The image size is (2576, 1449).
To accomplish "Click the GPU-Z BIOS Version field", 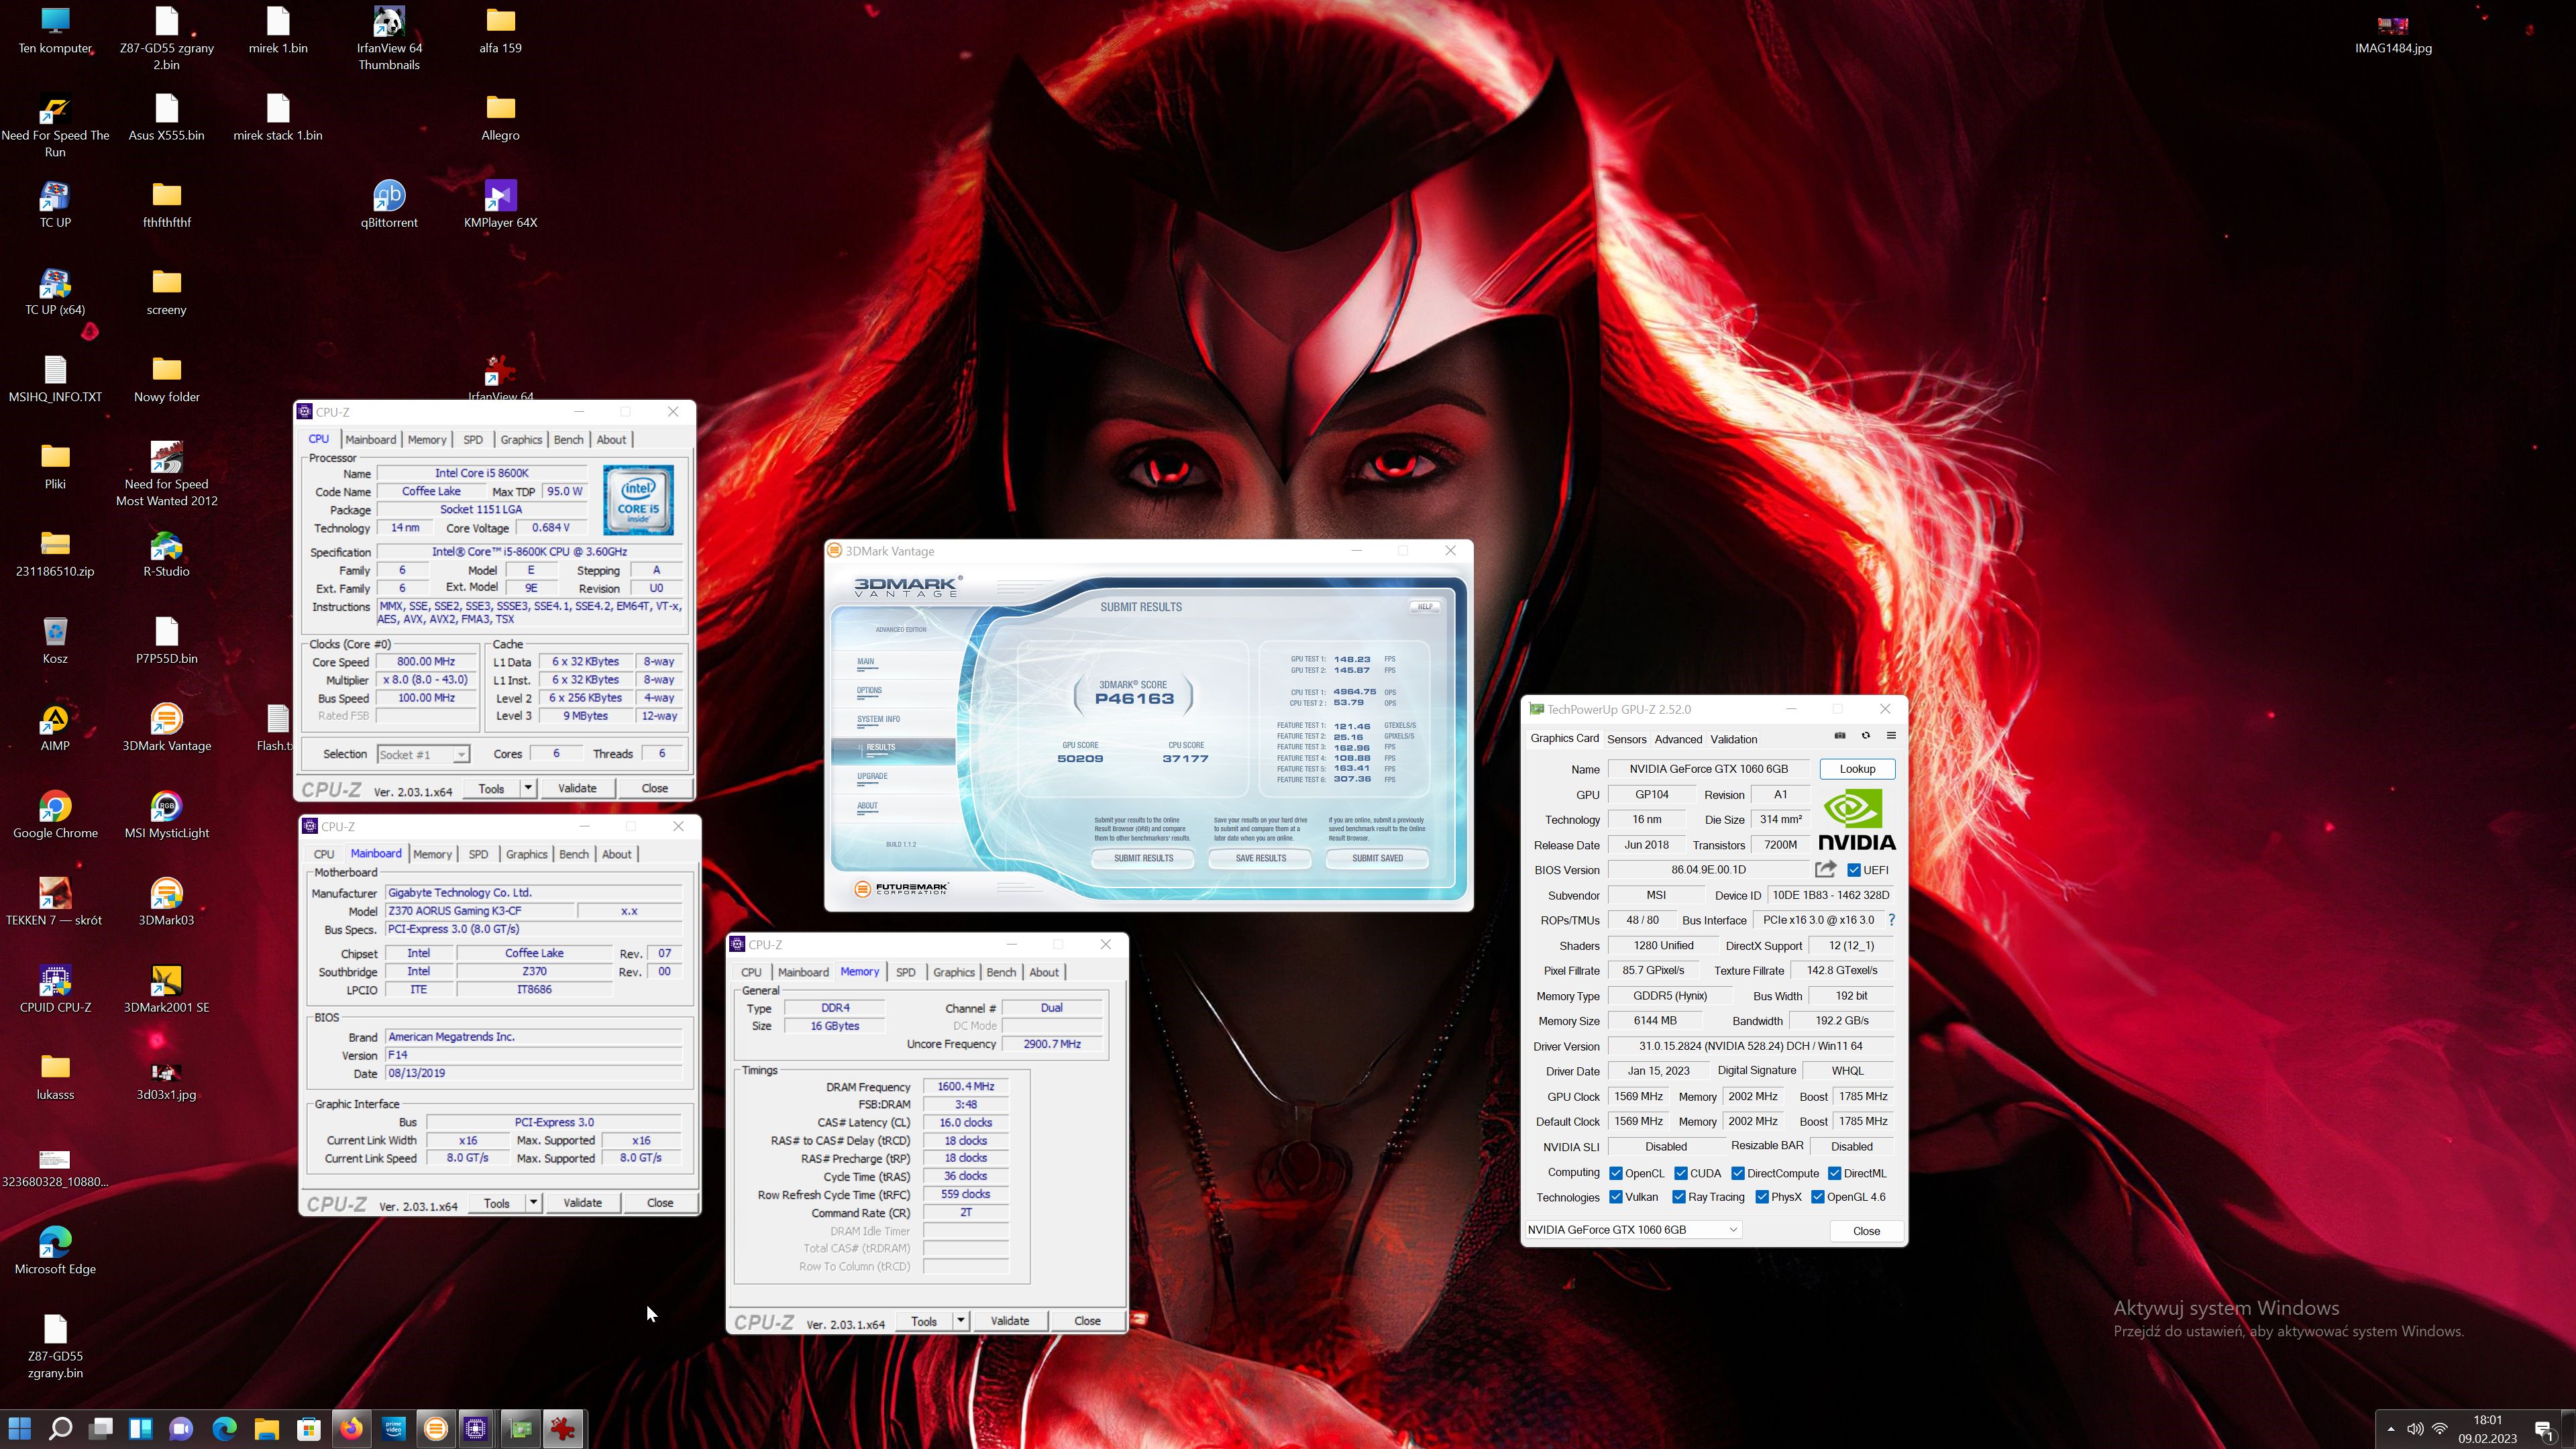I will pyautogui.click(x=1707, y=870).
